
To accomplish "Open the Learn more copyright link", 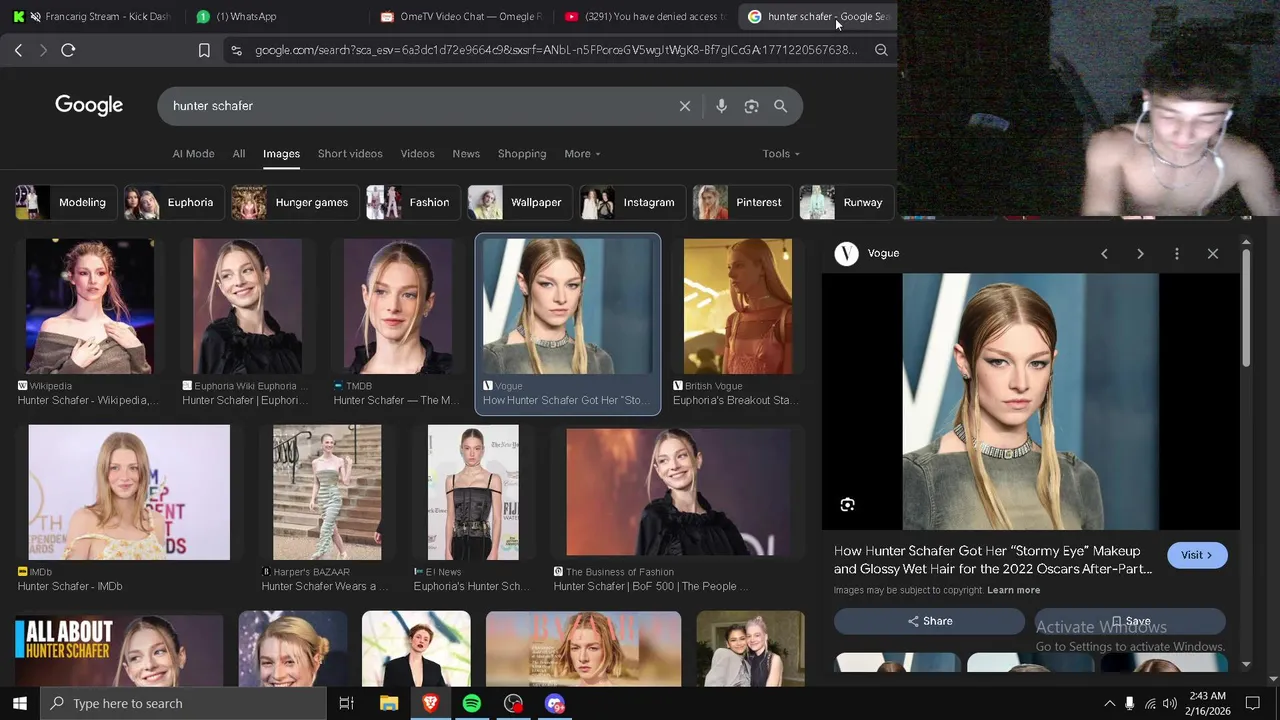I will pyautogui.click(x=1014, y=590).
